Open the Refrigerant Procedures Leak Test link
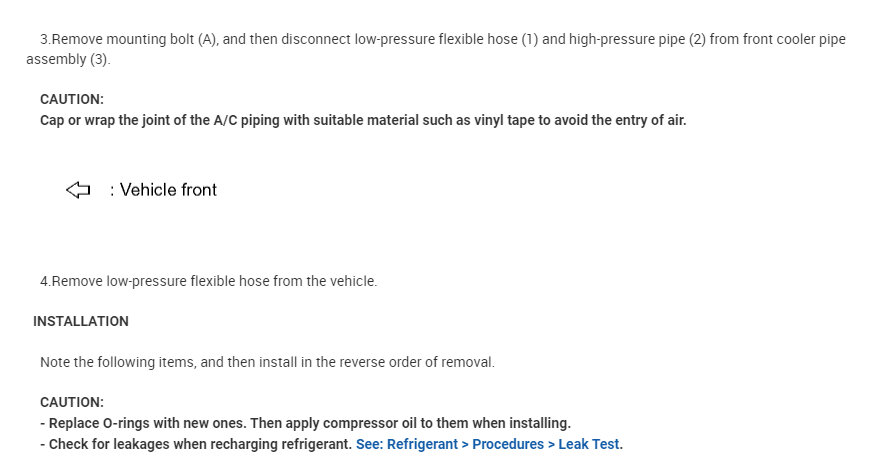Viewport: 873px width, 475px height. [x=488, y=444]
